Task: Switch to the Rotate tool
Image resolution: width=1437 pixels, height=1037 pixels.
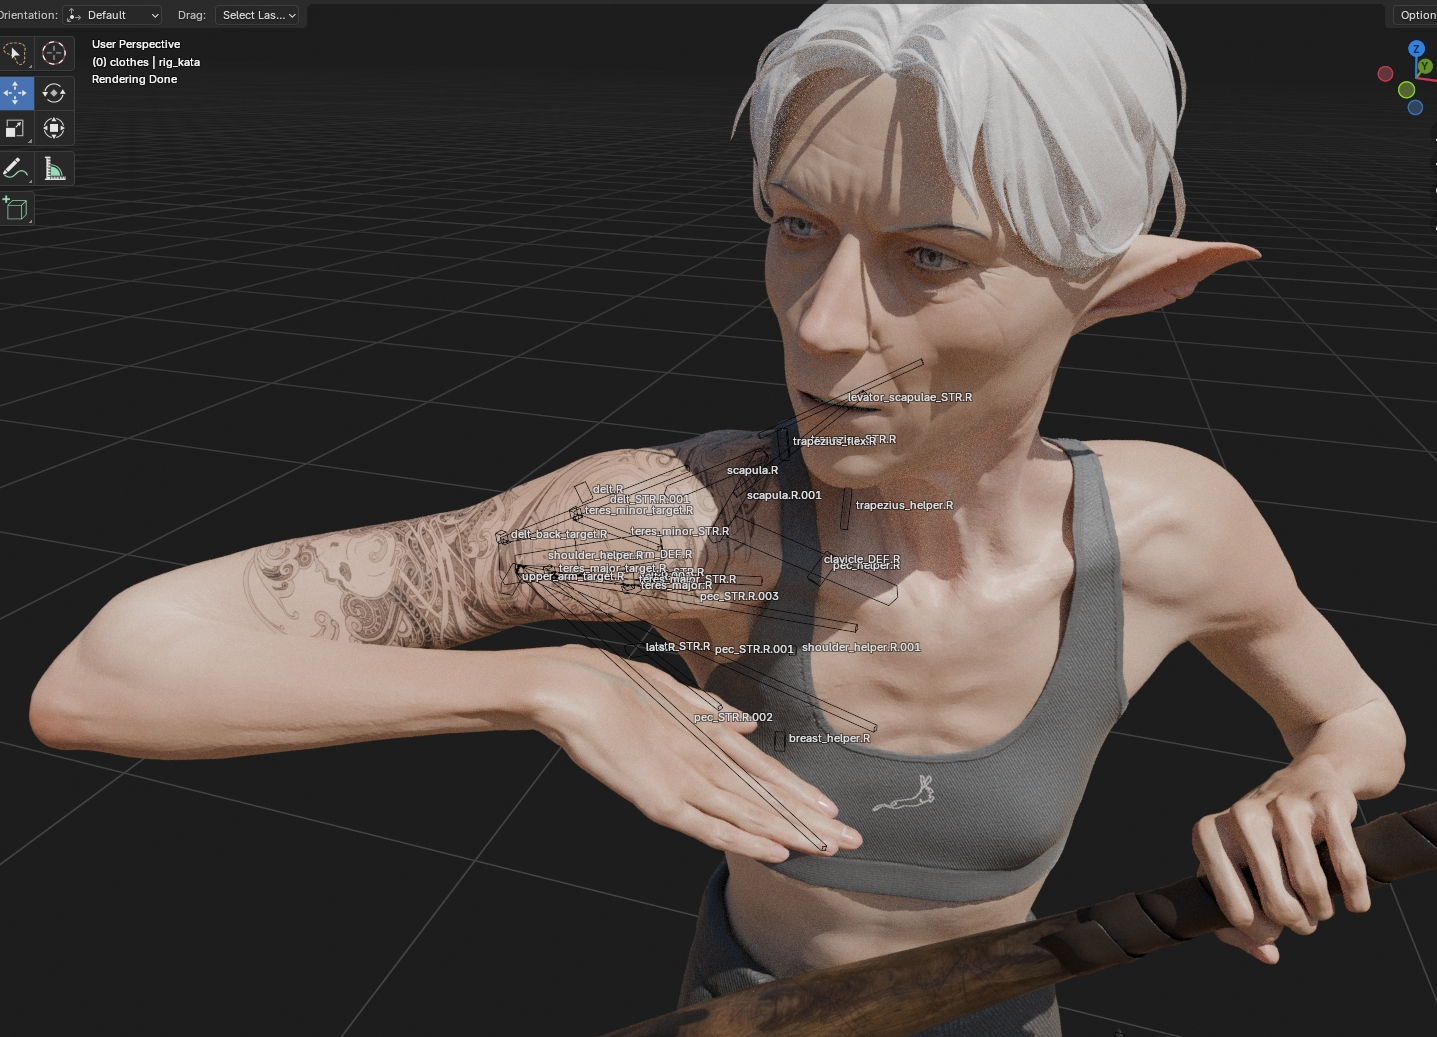Action: (54, 93)
